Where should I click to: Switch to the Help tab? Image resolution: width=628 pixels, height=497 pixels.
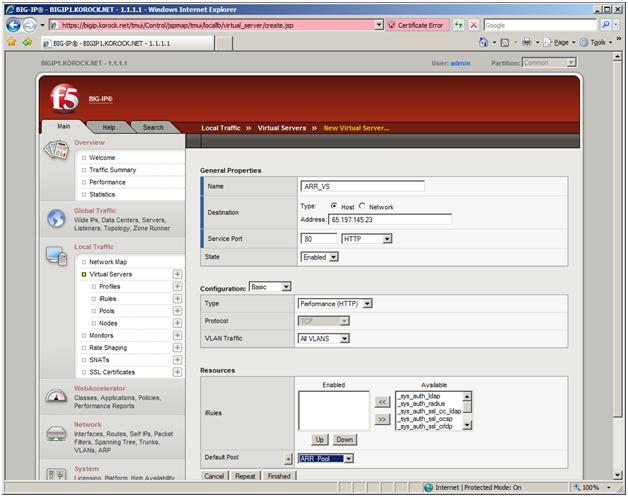tap(109, 127)
